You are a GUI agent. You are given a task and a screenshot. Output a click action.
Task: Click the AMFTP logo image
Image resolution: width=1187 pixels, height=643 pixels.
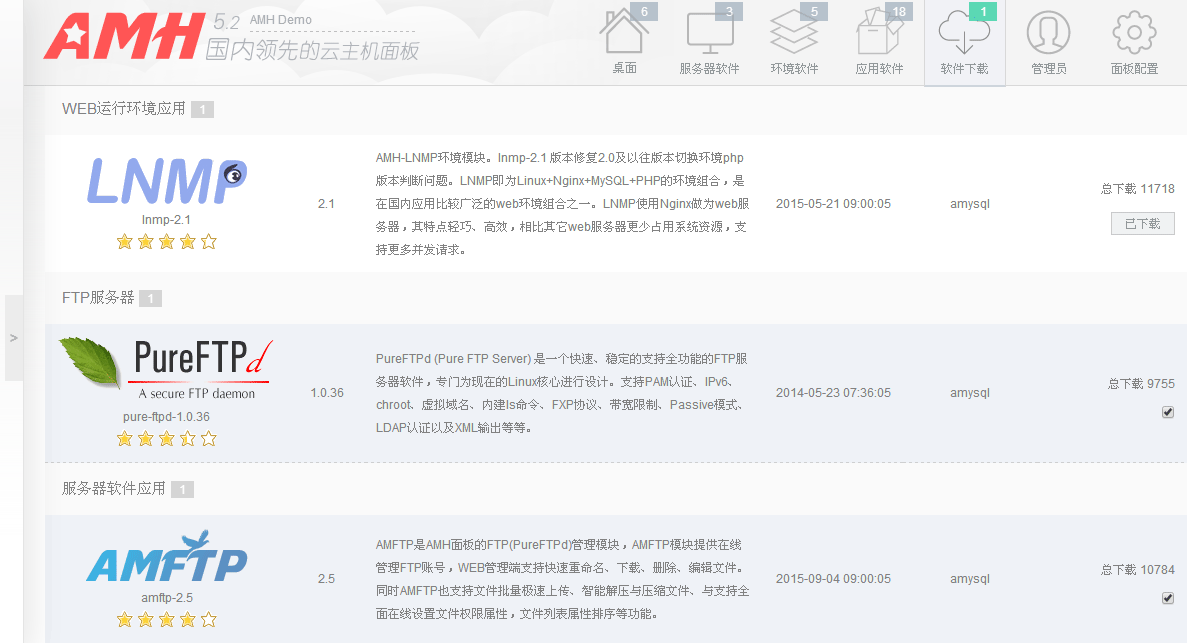point(166,558)
